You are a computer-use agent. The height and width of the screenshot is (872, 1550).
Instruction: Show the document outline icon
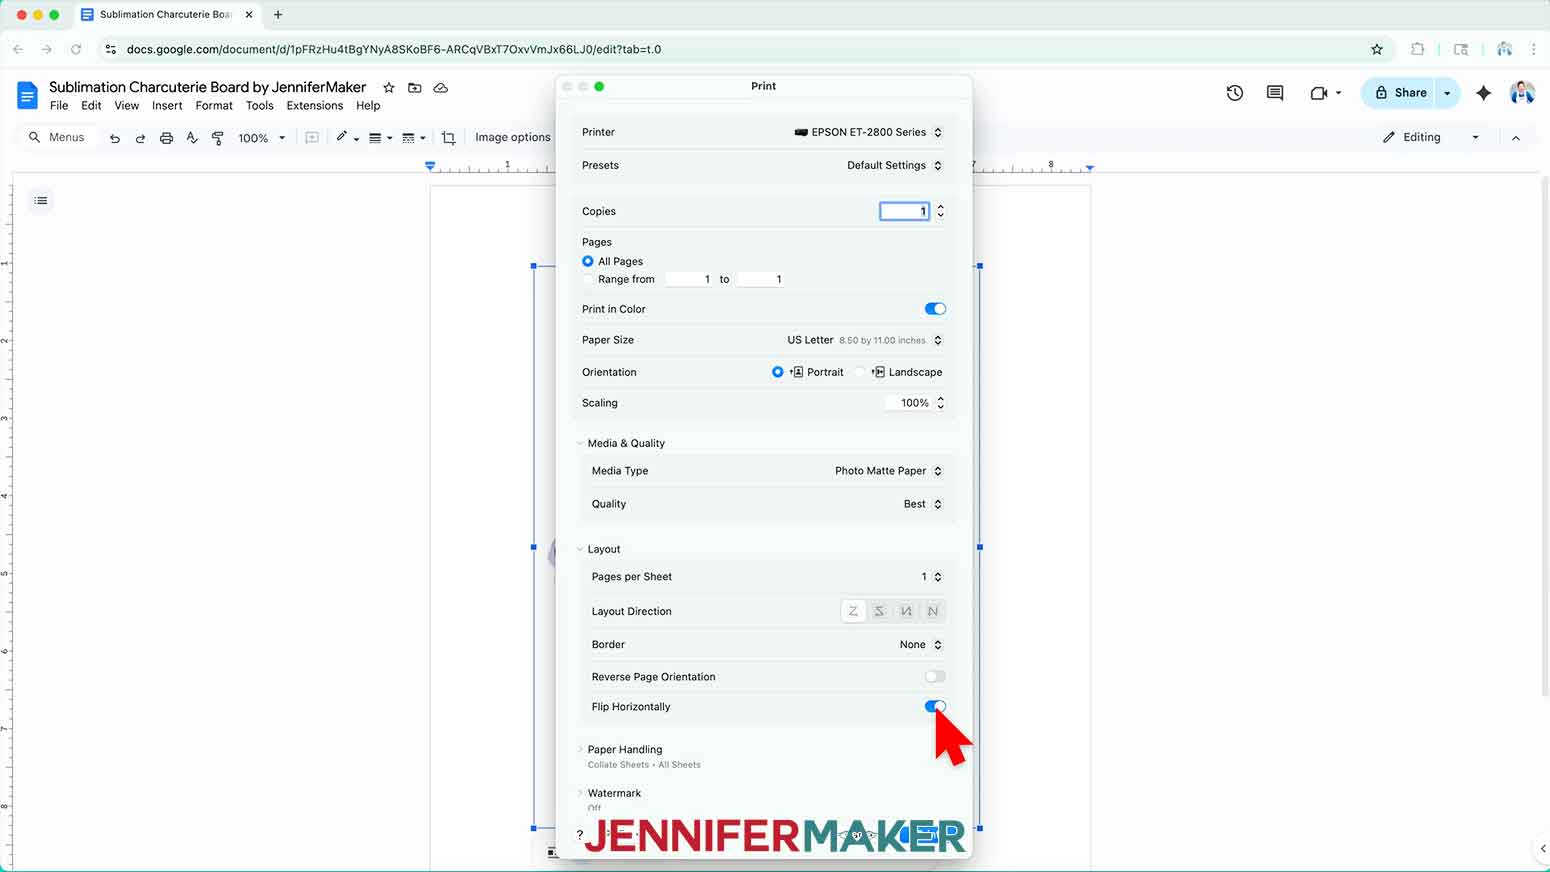41,201
